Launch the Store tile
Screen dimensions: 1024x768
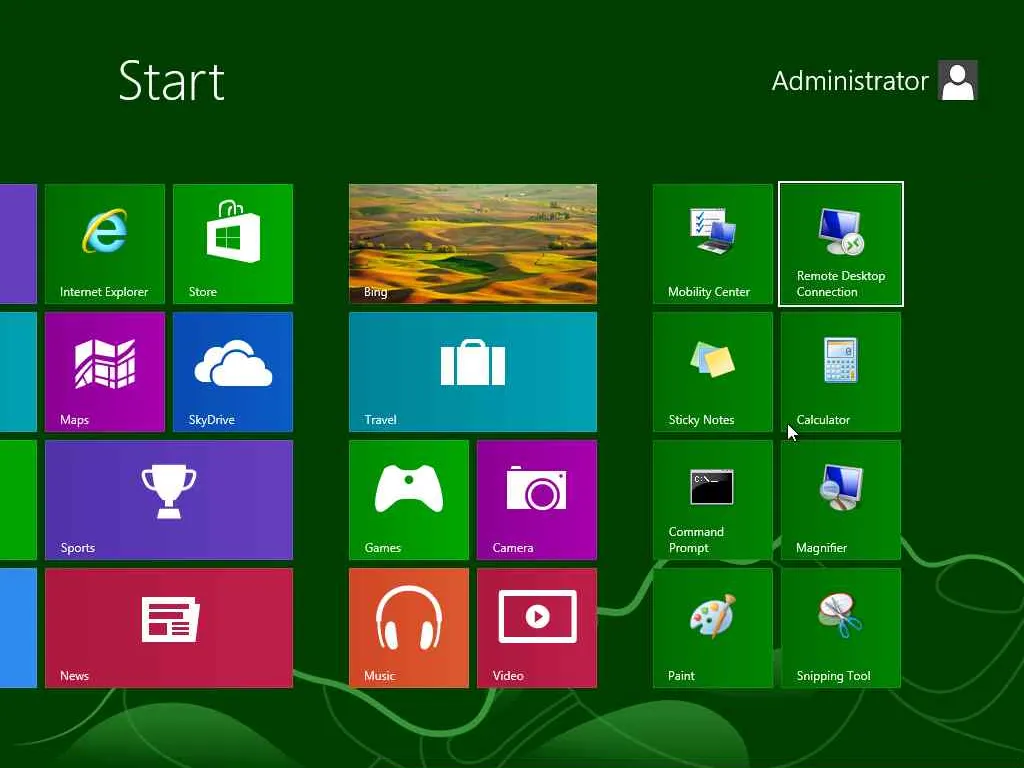(x=232, y=244)
